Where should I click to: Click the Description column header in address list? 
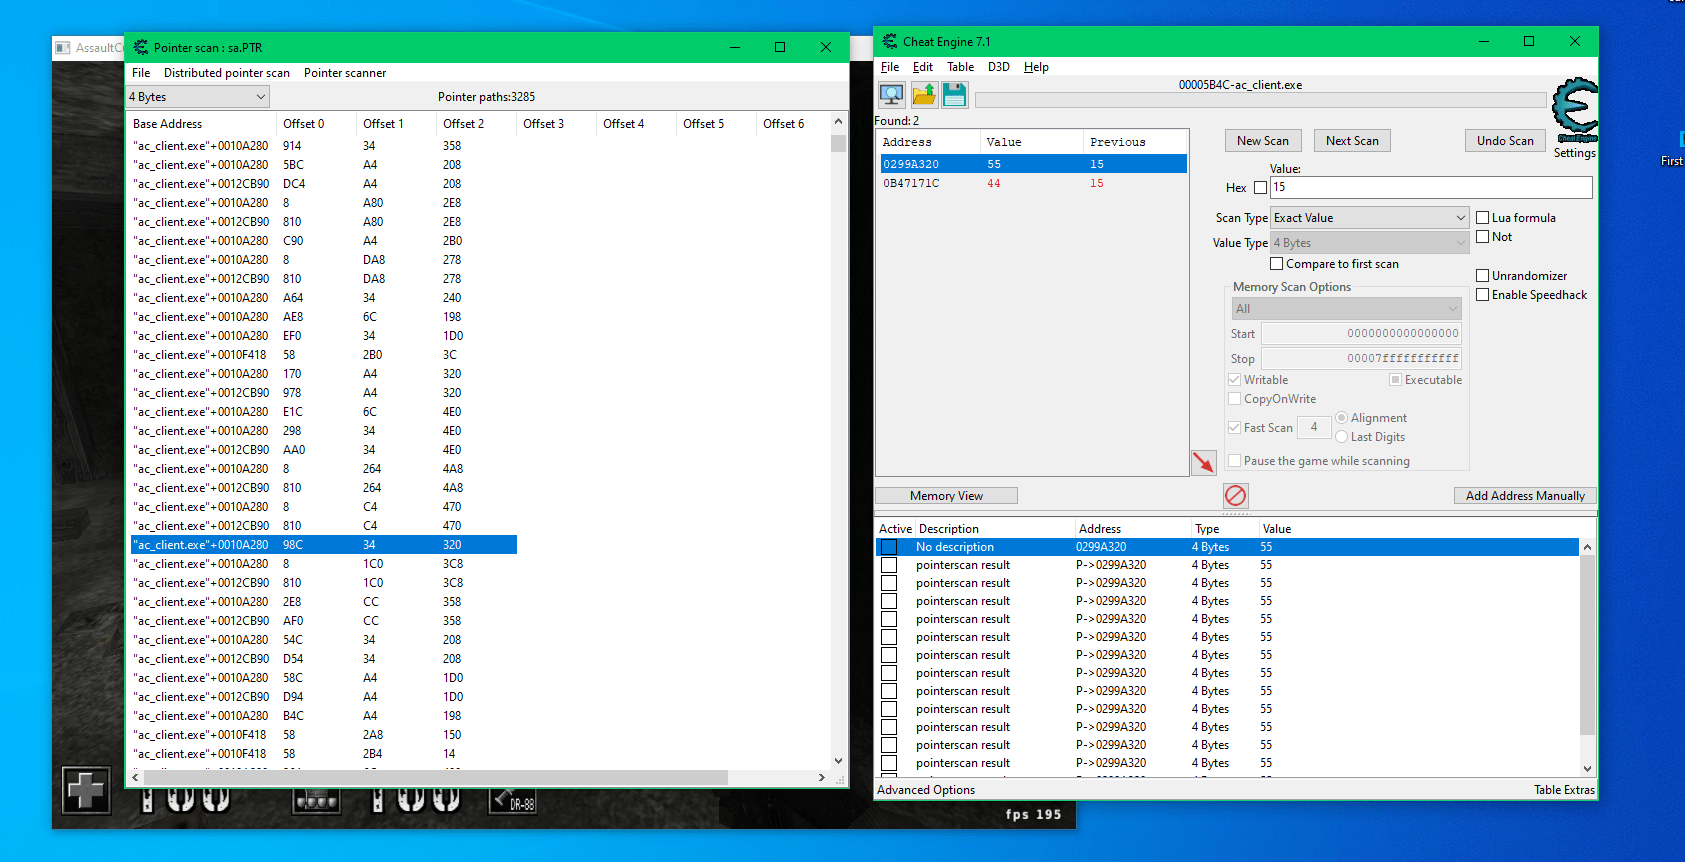tap(995, 529)
